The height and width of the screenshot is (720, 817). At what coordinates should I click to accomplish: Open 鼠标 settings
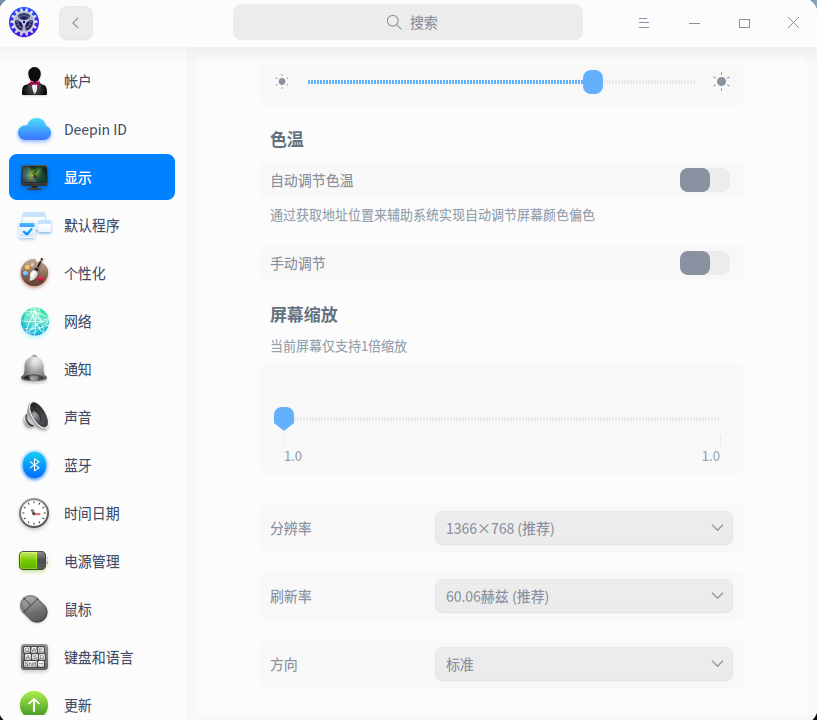(92, 609)
